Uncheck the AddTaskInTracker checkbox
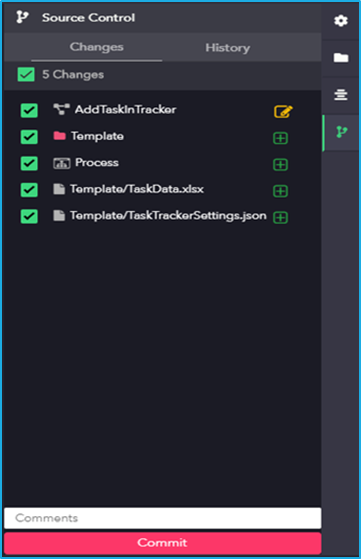Image resolution: width=361 pixels, height=559 pixels. [29, 110]
